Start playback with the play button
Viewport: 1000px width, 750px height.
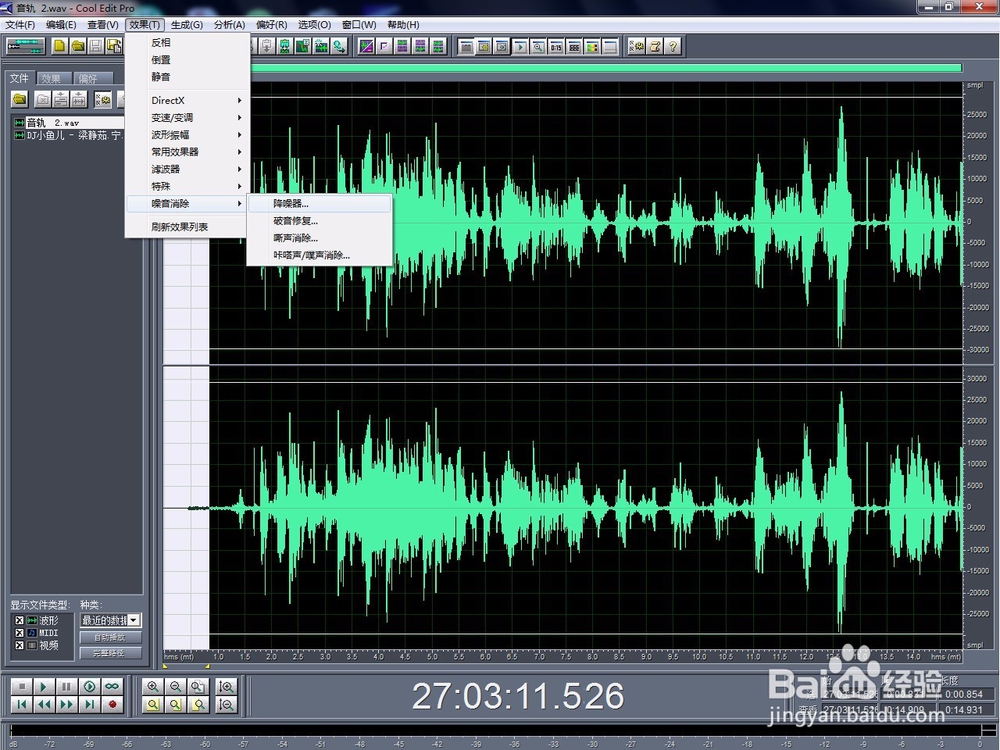[x=43, y=686]
